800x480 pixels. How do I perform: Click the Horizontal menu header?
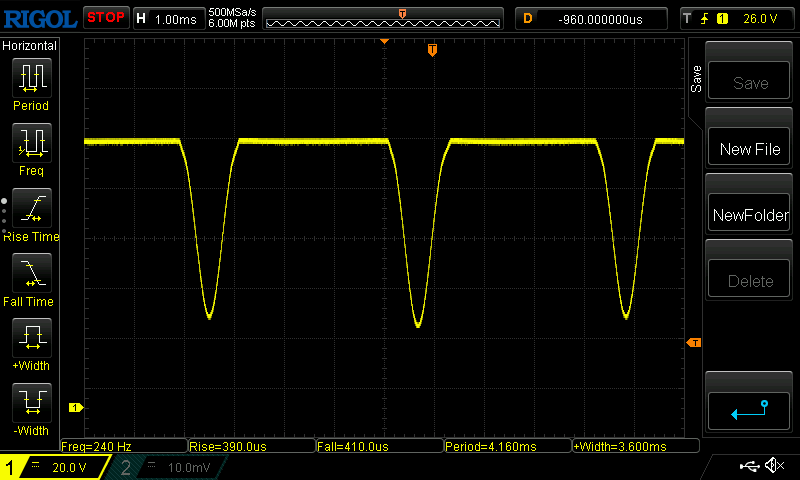29,46
